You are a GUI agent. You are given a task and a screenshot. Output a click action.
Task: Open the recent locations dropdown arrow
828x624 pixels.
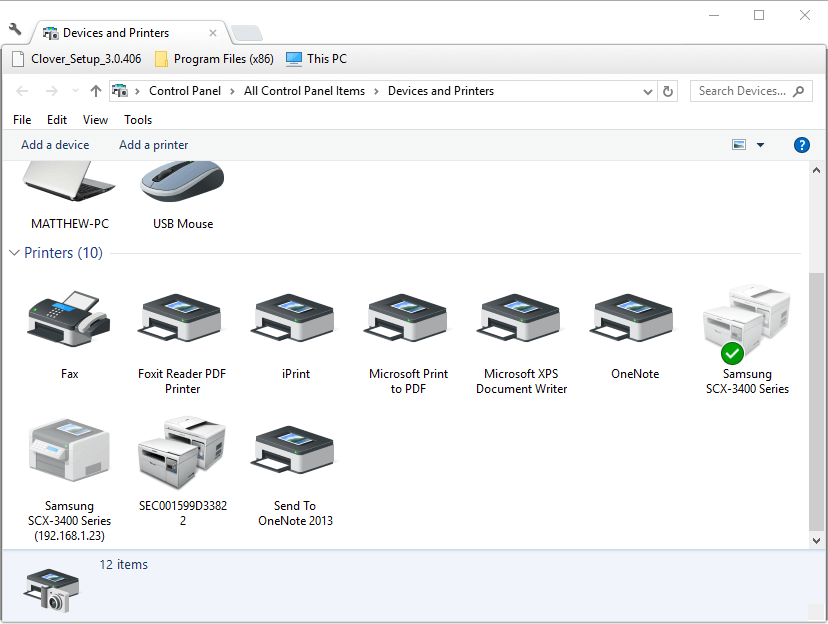point(75,91)
